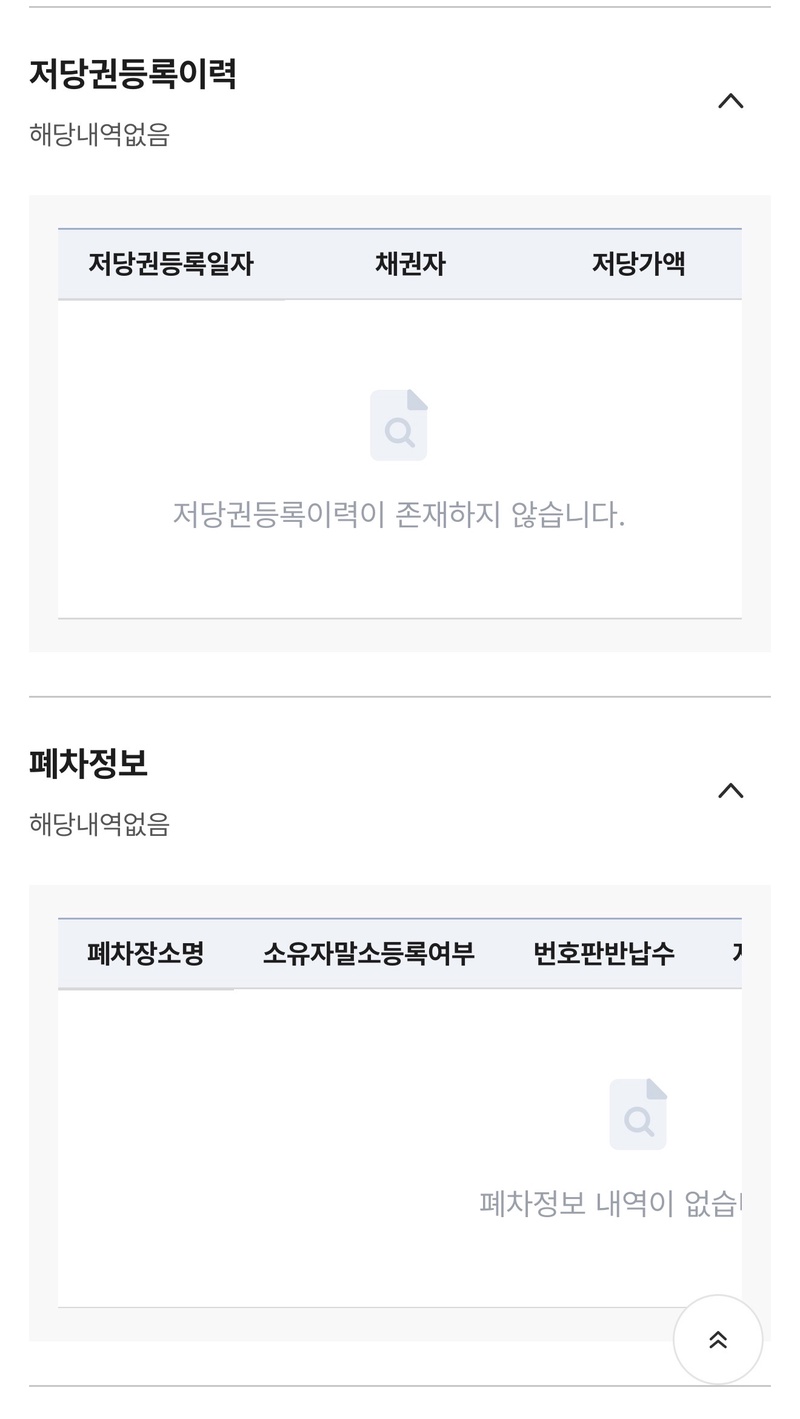800x1419 pixels.
Task: Click the empty-document icon in 저당권등록이력 table
Action: coord(399,425)
